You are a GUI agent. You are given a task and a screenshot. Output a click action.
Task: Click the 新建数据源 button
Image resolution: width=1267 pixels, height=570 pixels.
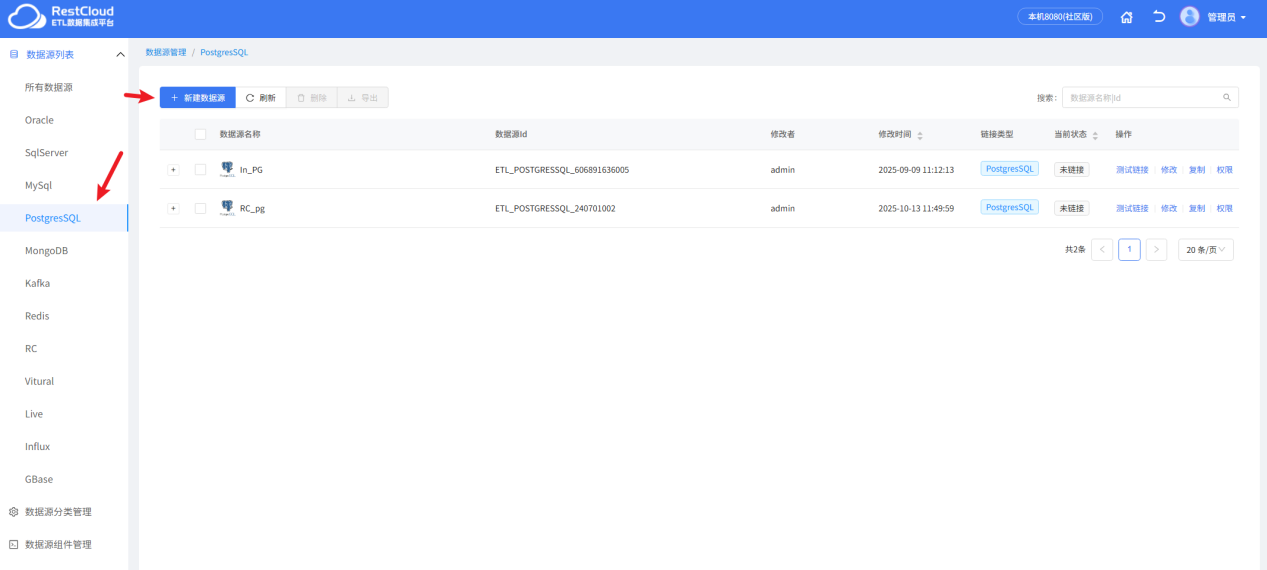(198, 98)
